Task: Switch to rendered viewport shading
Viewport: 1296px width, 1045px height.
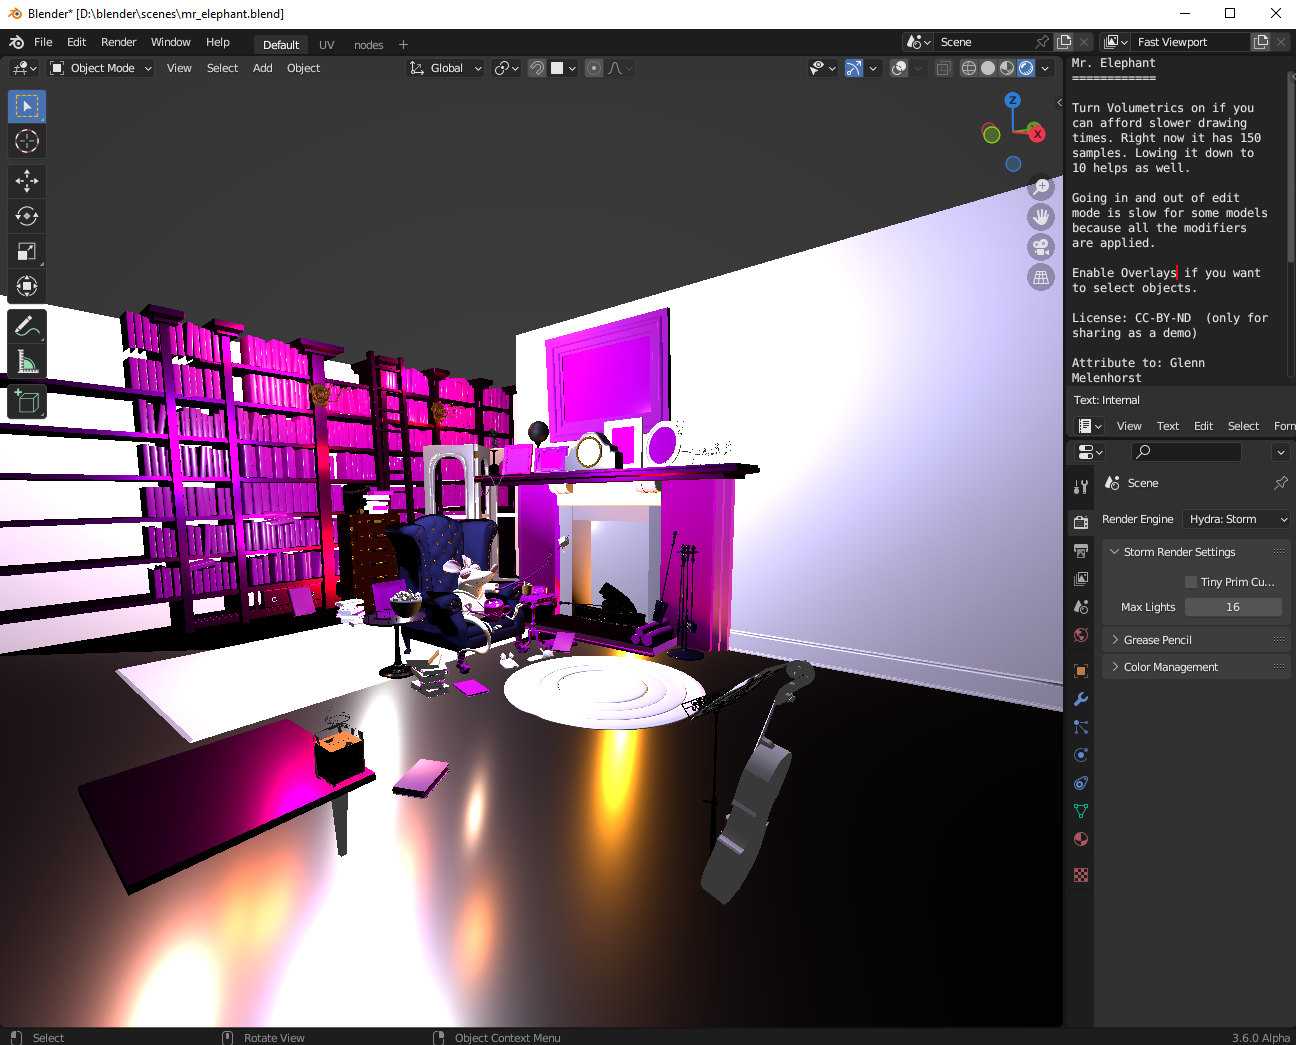Action: click(1026, 68)
